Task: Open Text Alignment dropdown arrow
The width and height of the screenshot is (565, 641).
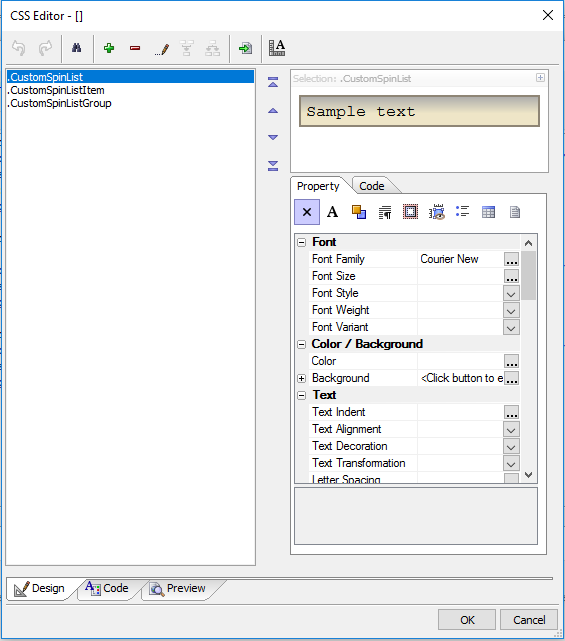Action: (x=511, y=430)
